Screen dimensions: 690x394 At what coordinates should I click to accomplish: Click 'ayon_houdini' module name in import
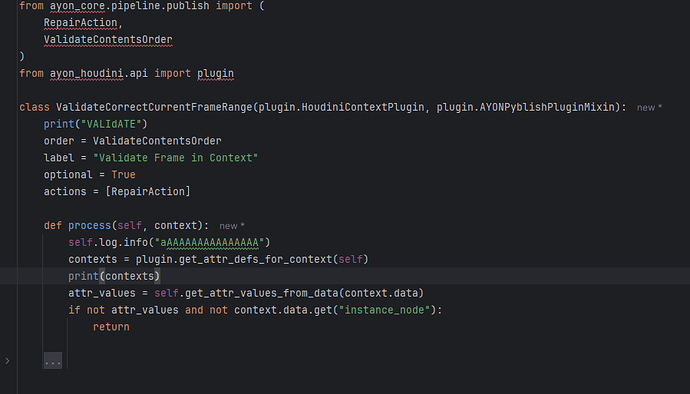pos(86,74)
